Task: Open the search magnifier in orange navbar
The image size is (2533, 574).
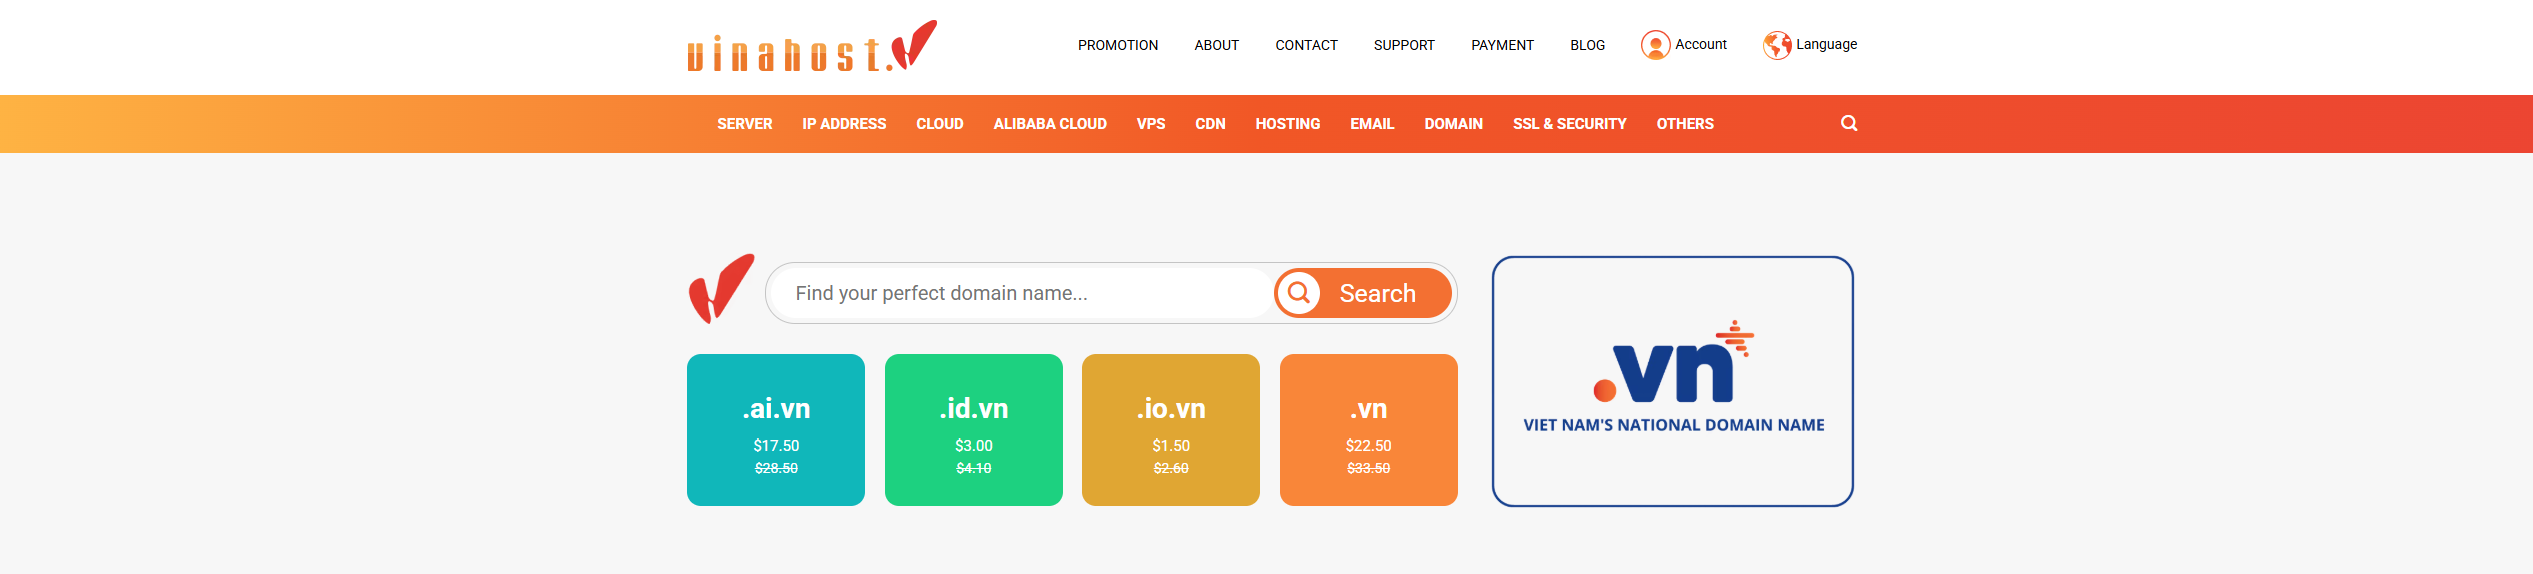Action: (x=1849, y=123)
